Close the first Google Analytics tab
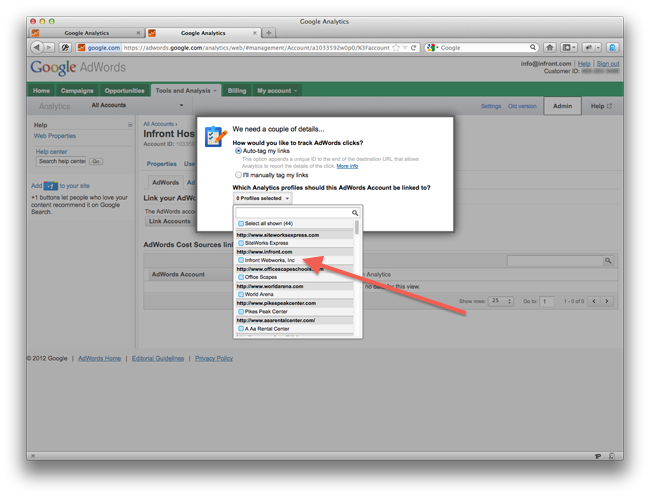The image size is (650, 497). [x=138, y=33]
